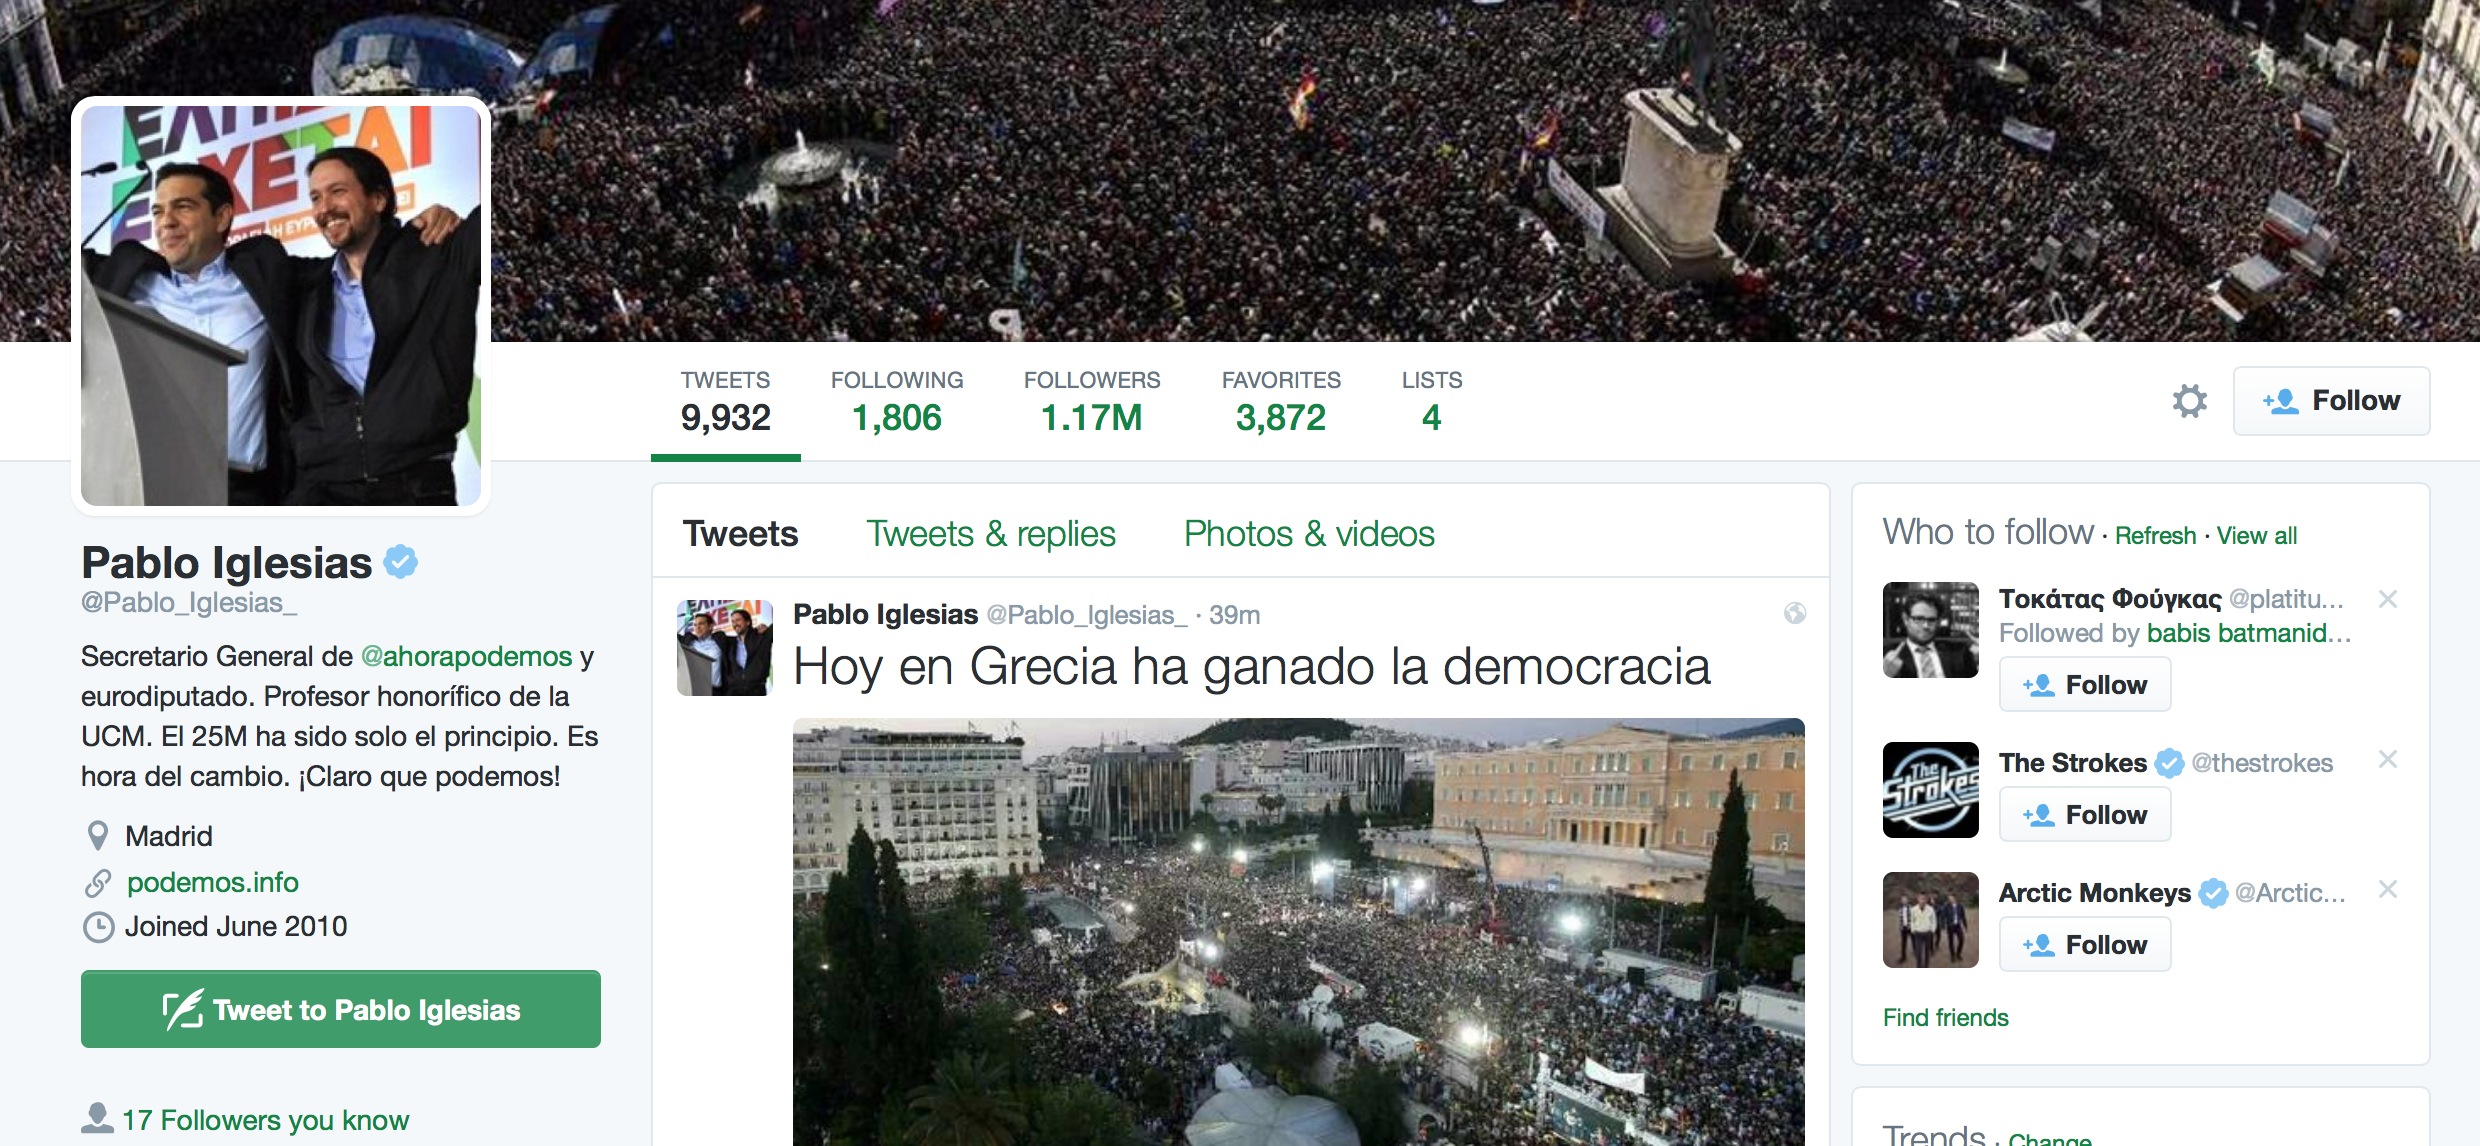
Task: Click The Strokes avatar logo
Action: (x=1930, y=790)
